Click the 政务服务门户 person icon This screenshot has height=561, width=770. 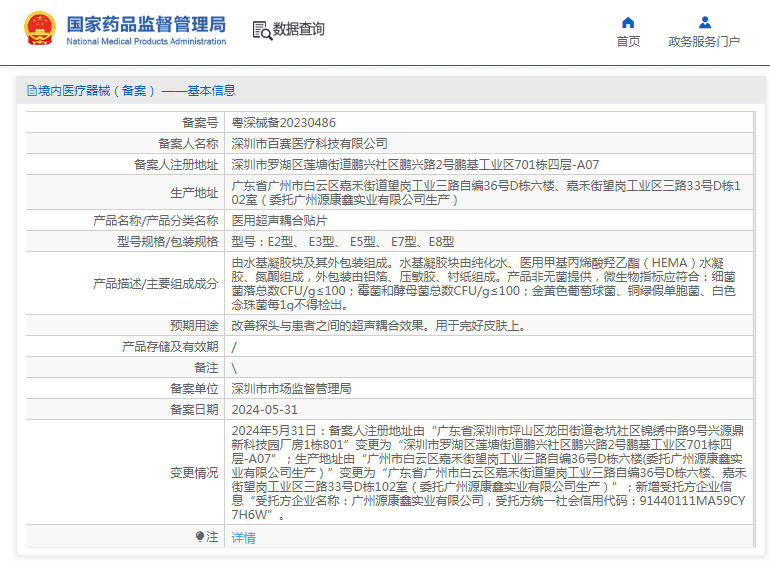(705, 23)
